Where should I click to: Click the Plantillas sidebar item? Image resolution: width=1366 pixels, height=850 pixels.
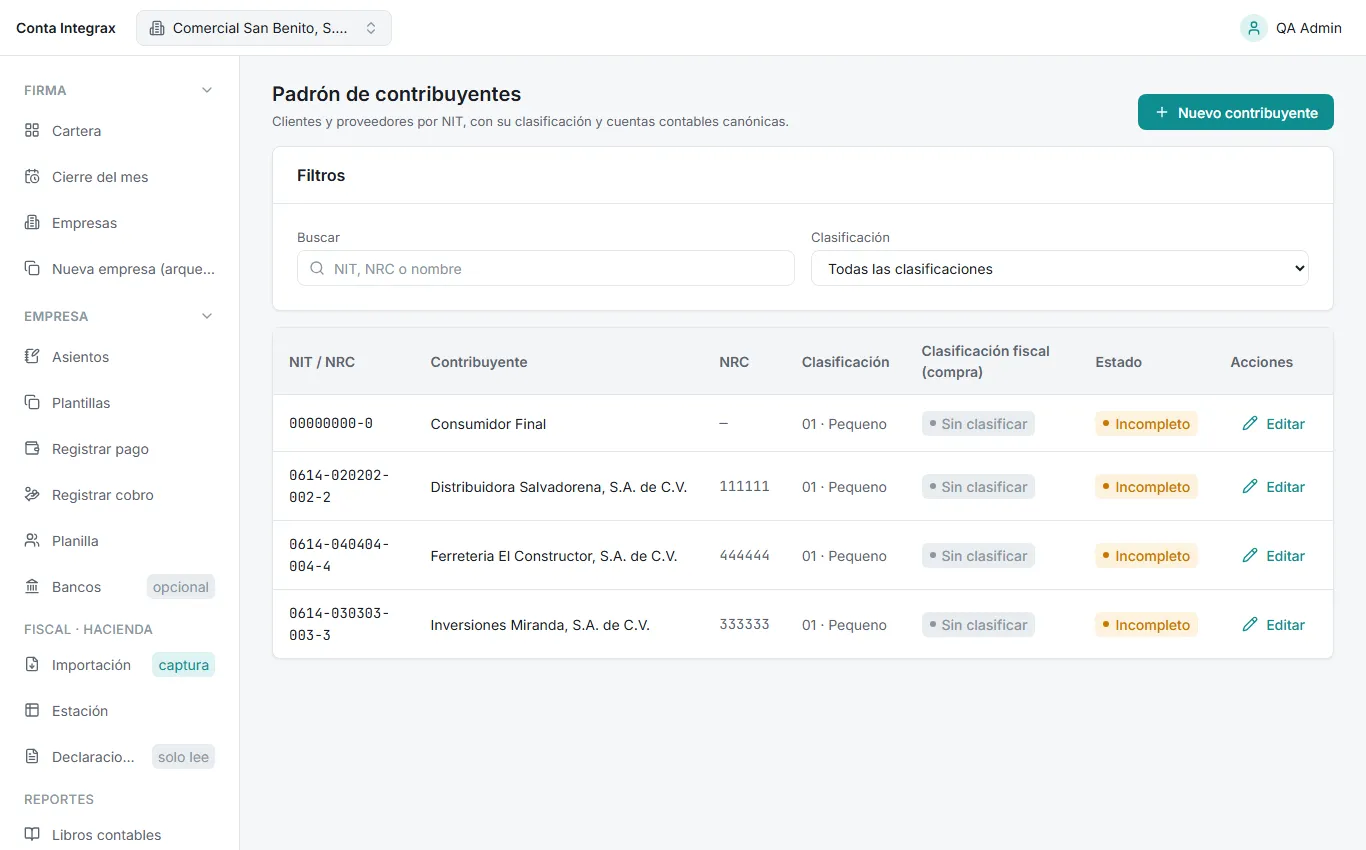tap(120, 403)
